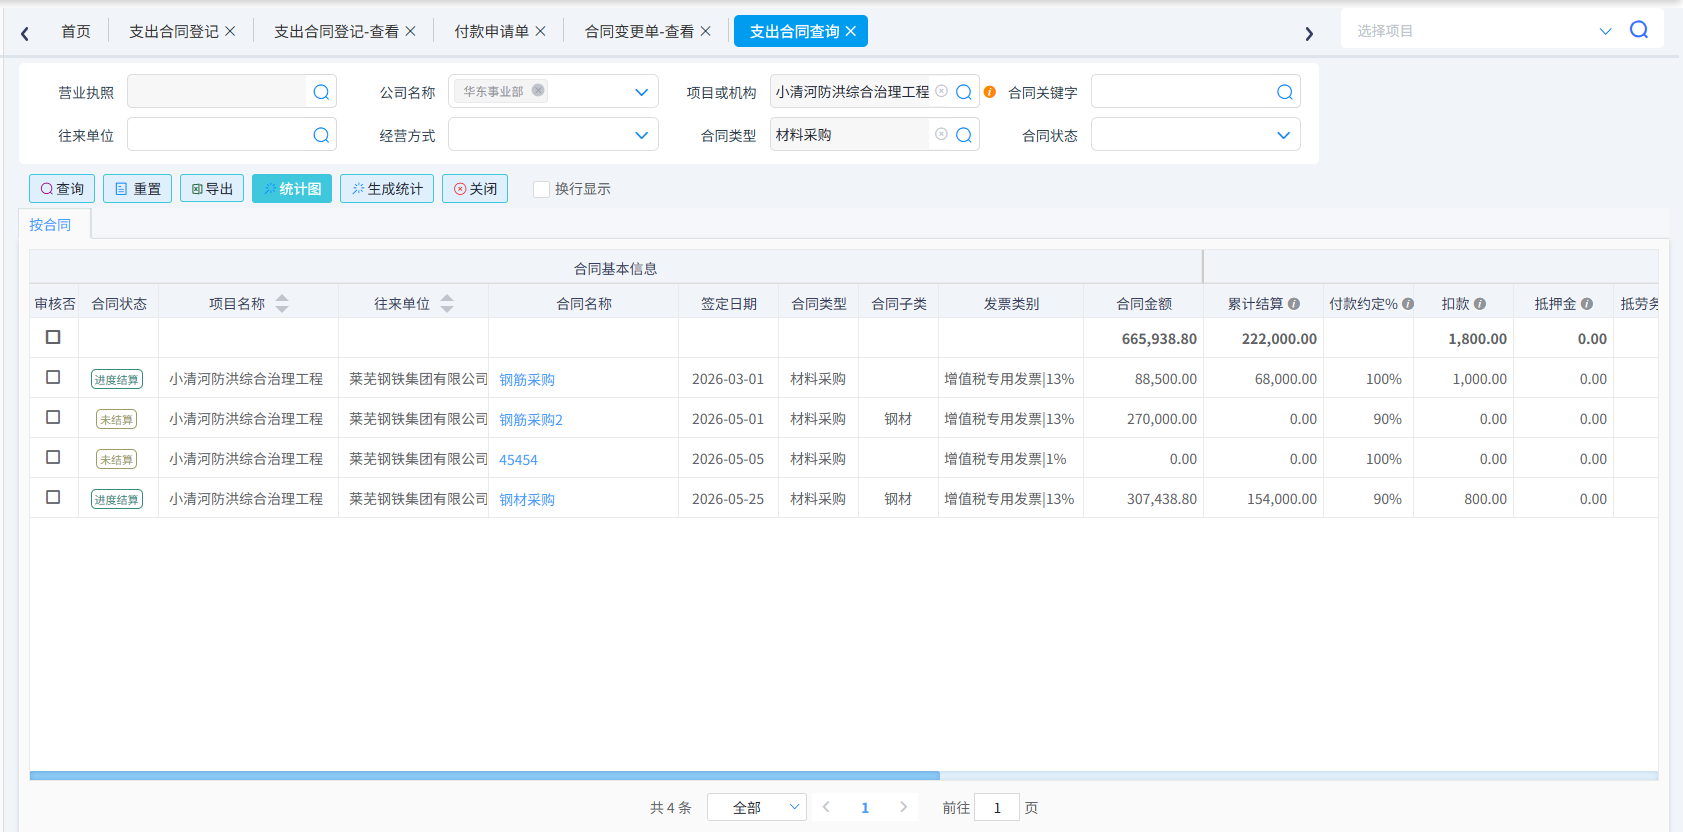Open the 选择项目 dropdown at top right

pyautogui.click(x=1606, y=31)
